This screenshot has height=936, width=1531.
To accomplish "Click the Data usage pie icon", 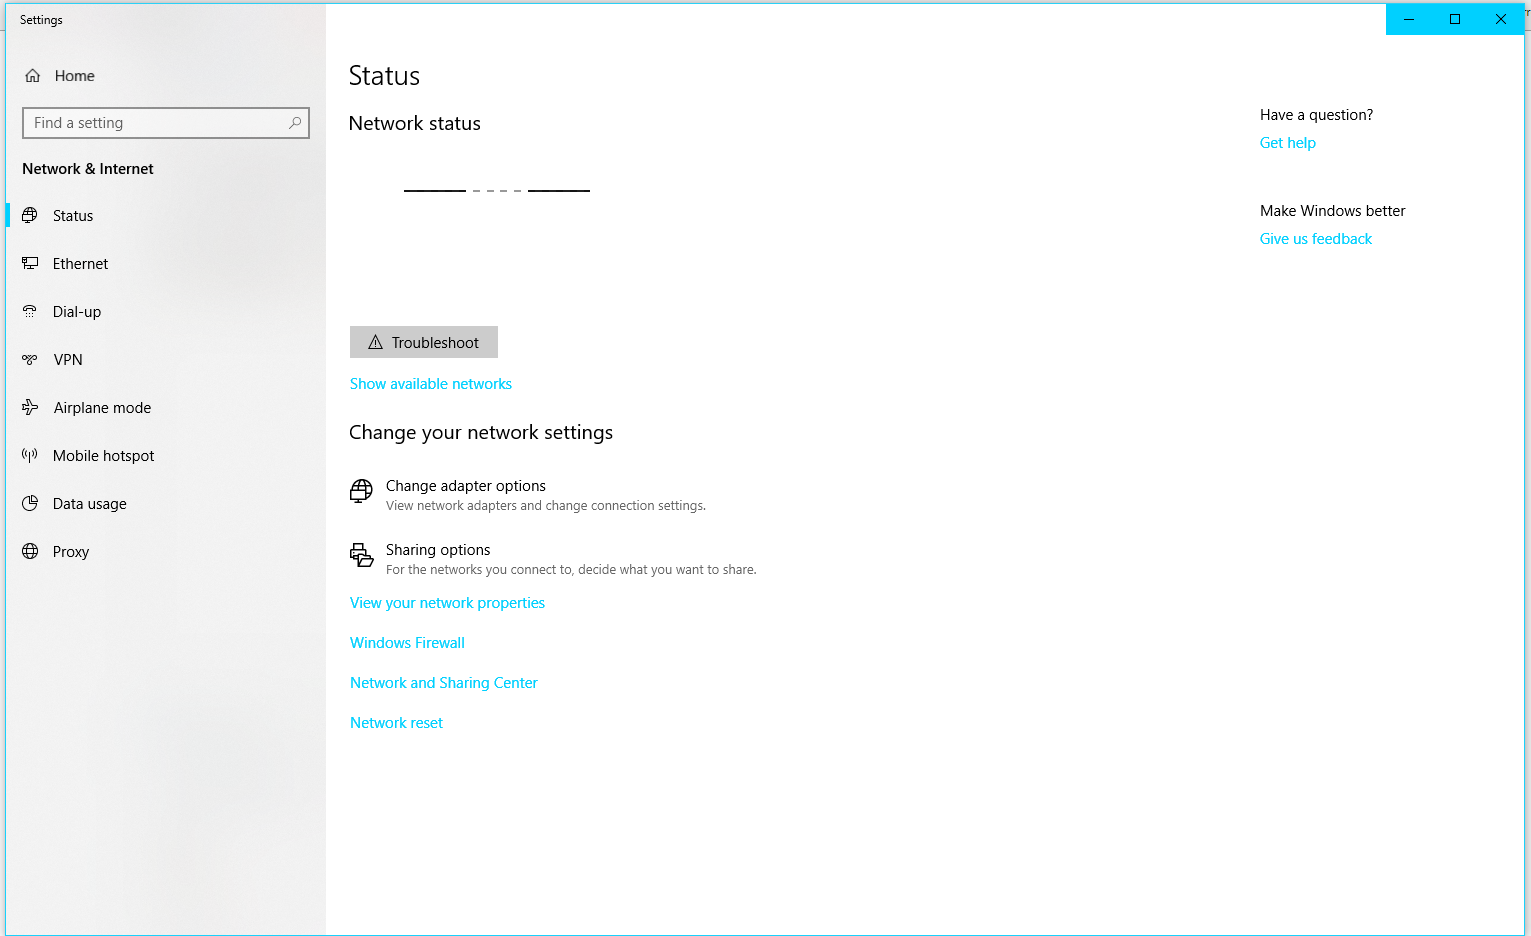I will pyautogui.click(x=30, y=504).
